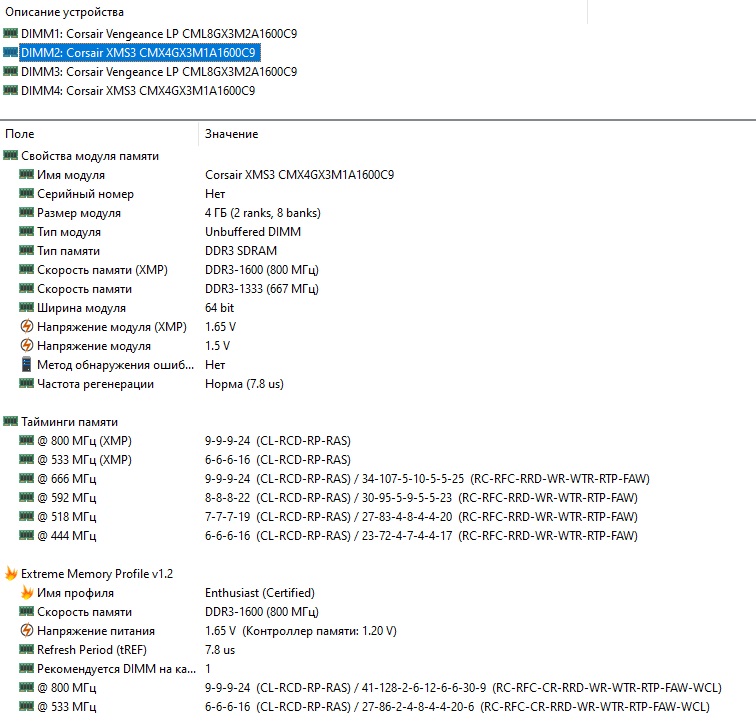Select the 'Напряжение питания' field row
Screen dimensions: 756x723
tap(96, 631)
